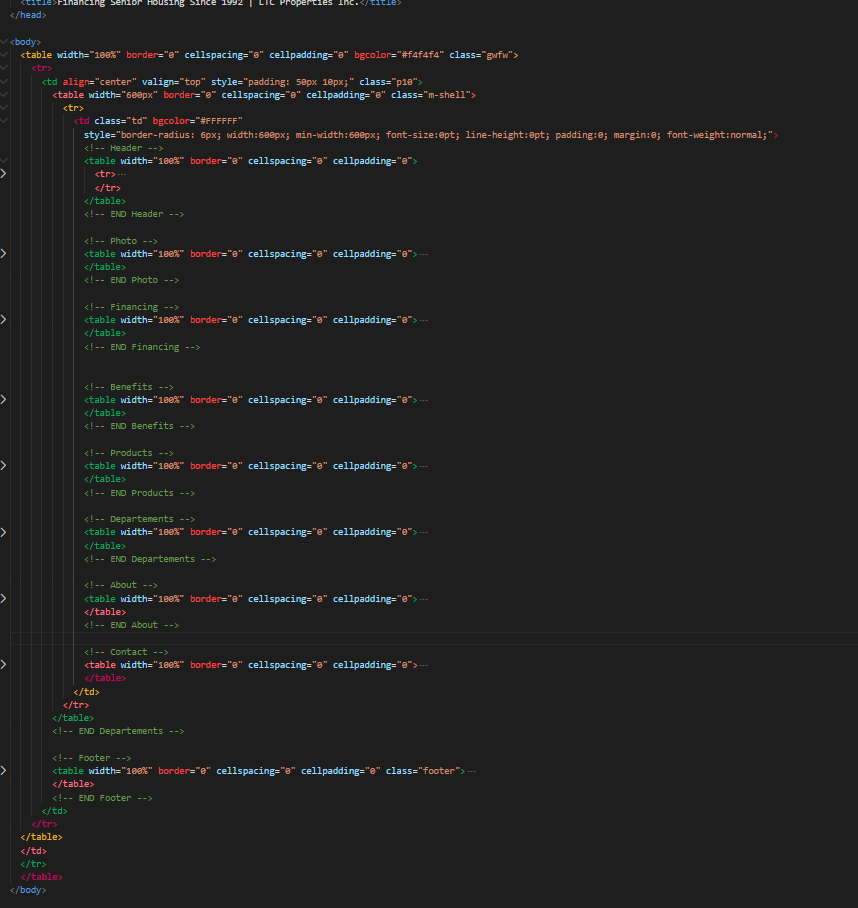Click the class="m-shell" attribute
The width and height of the screenshot is (858, 908).
click(x=430, y=95)
